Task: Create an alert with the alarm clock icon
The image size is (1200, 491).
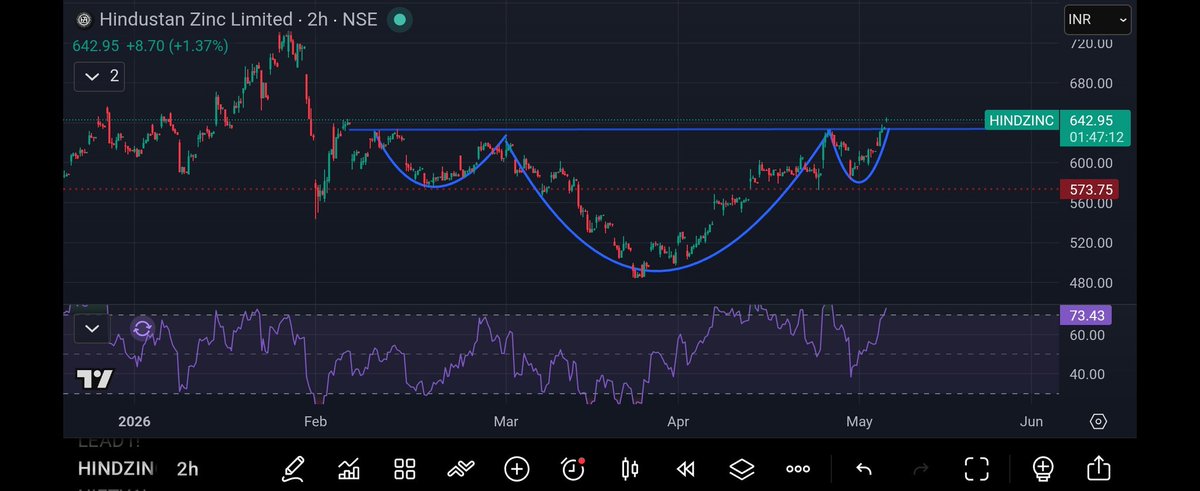Action: 573,467
